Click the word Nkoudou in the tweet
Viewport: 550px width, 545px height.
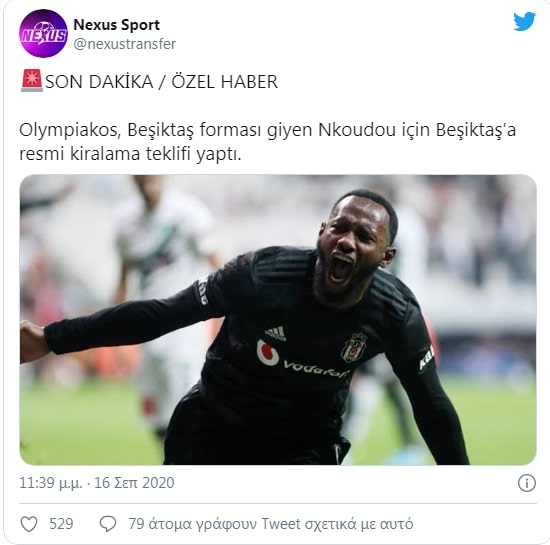(357, 130)
